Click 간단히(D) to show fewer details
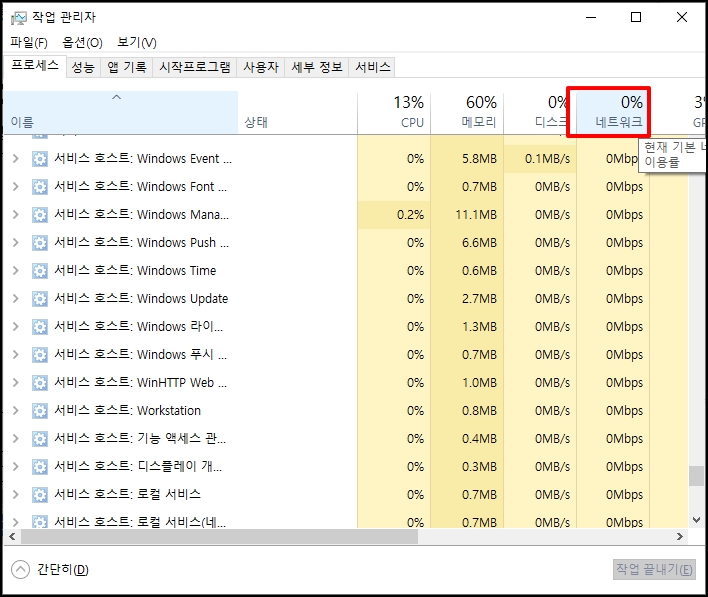Screen dimensions: 708x597 [50, 569]
